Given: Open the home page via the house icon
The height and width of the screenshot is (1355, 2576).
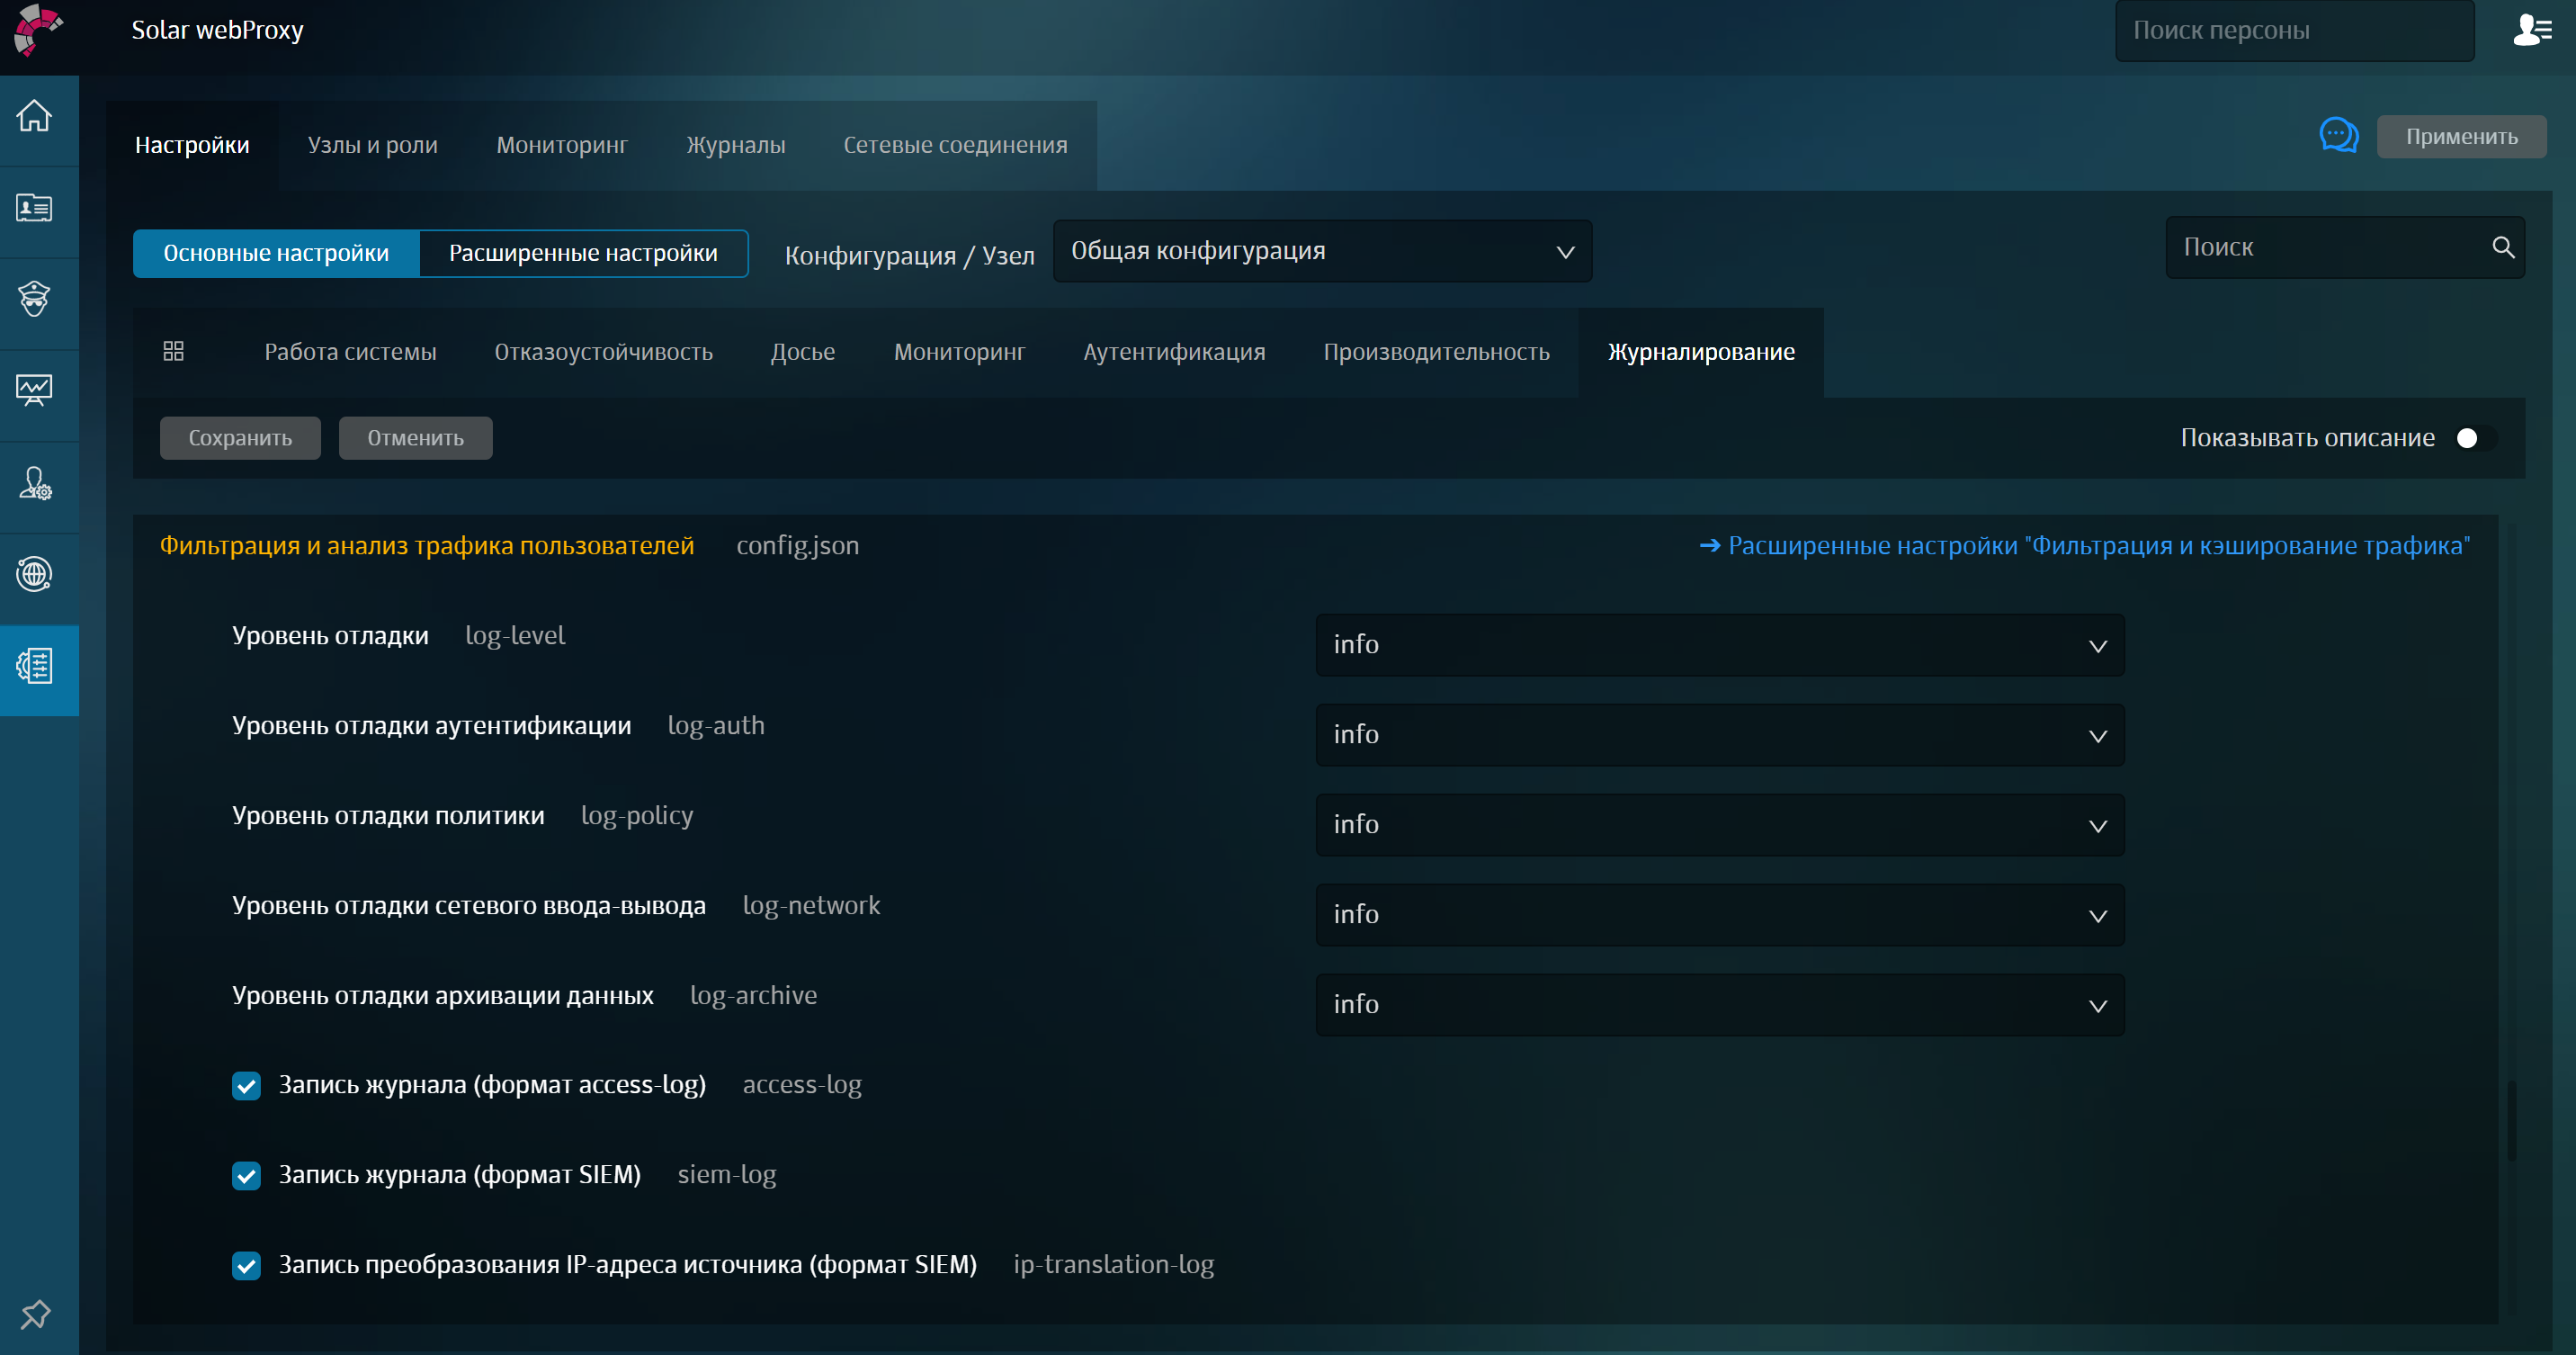Looking at the screenshot, I should 36,115.
